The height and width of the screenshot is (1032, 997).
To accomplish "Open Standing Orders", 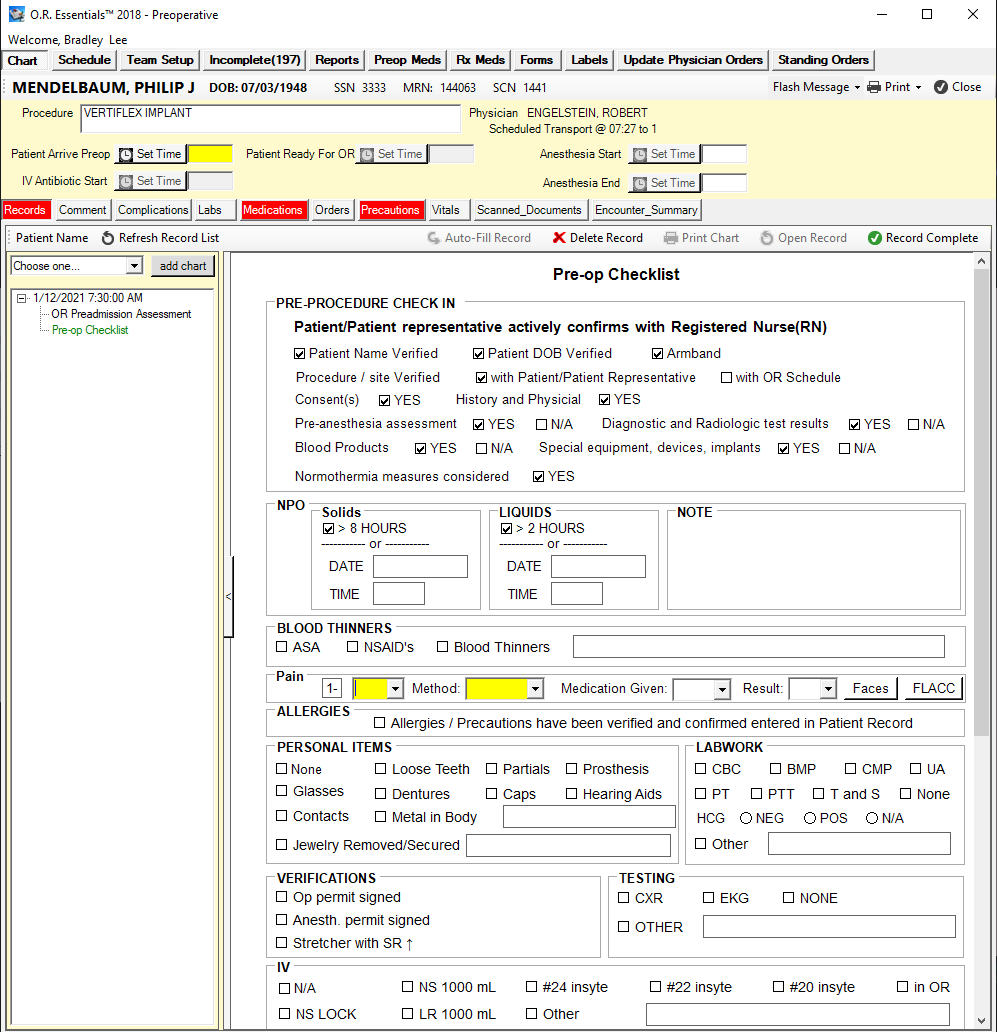I will pos(823,60).
